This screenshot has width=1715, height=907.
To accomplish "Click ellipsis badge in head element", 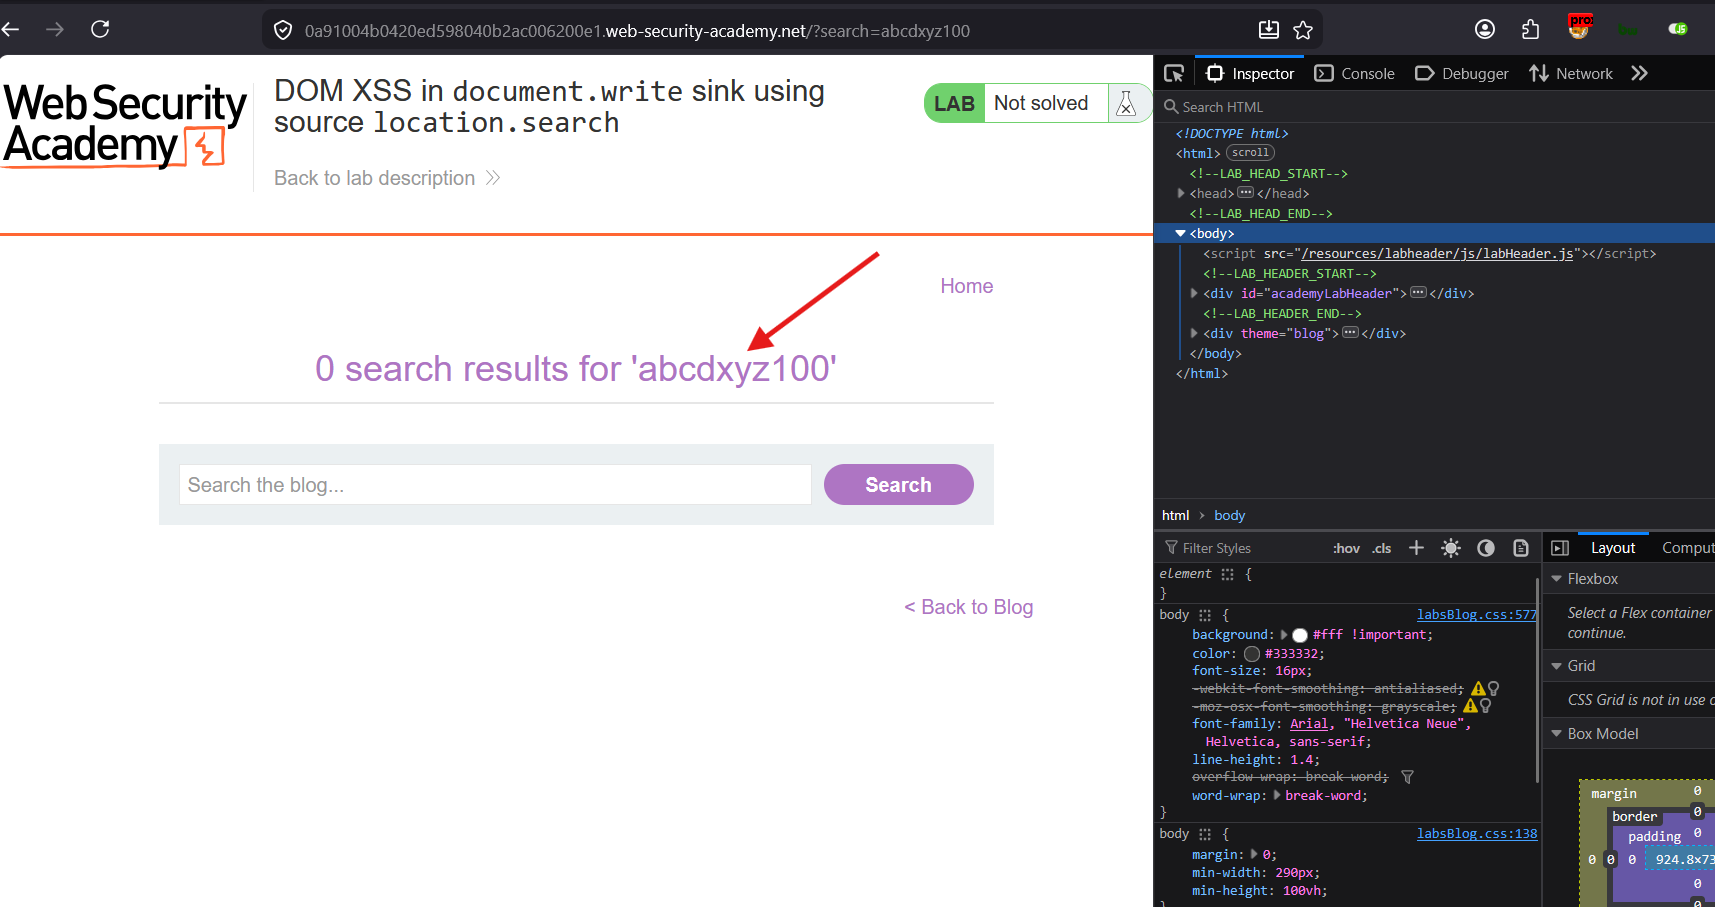I will pos(1245,192).
